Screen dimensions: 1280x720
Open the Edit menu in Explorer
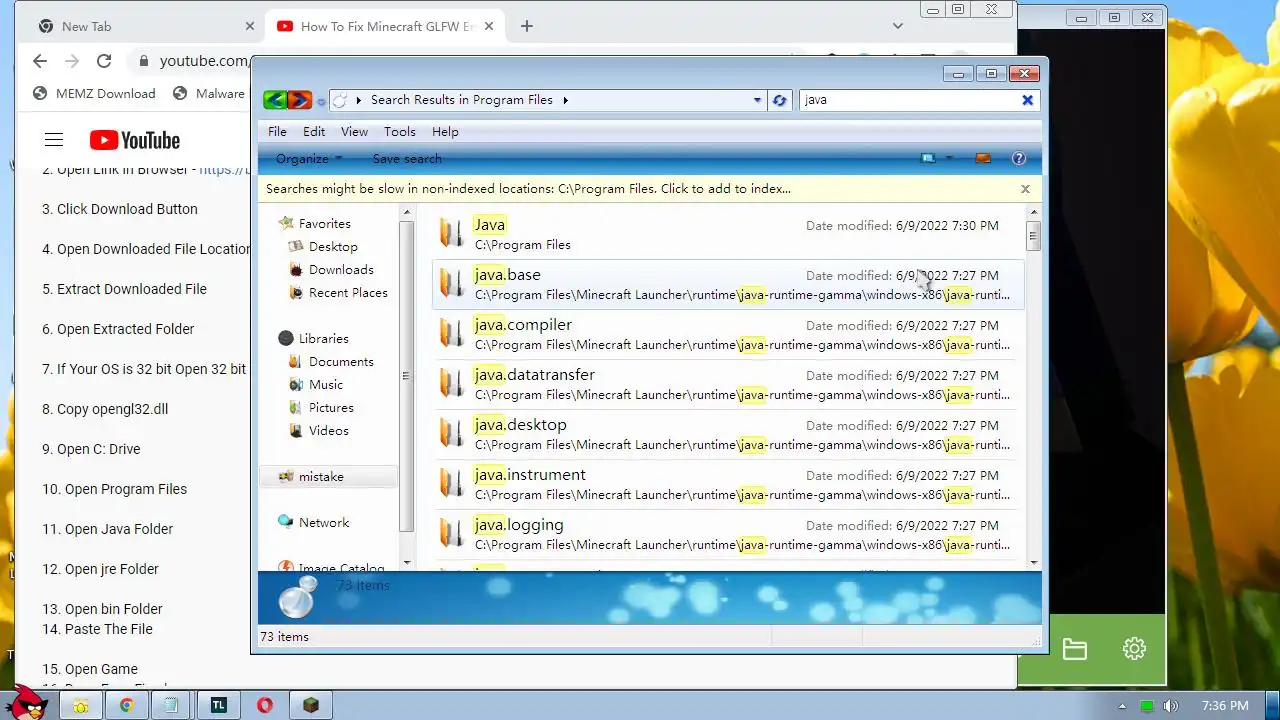[314, 132]
